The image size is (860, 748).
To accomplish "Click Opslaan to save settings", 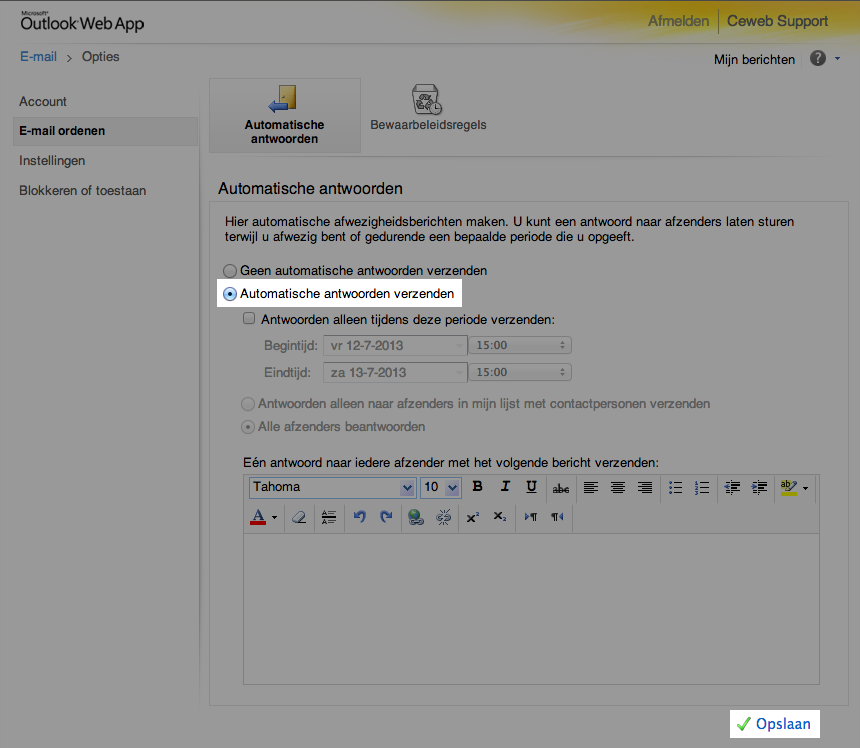I will pyautogui.click(x=774, y=724).
